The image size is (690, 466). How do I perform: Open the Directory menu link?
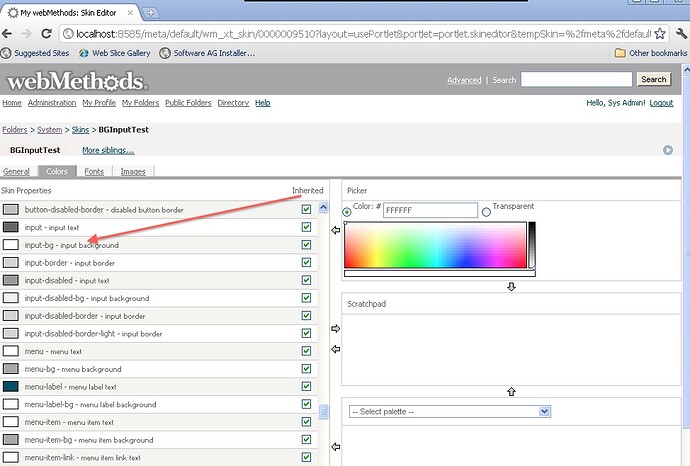coord(233,103)
